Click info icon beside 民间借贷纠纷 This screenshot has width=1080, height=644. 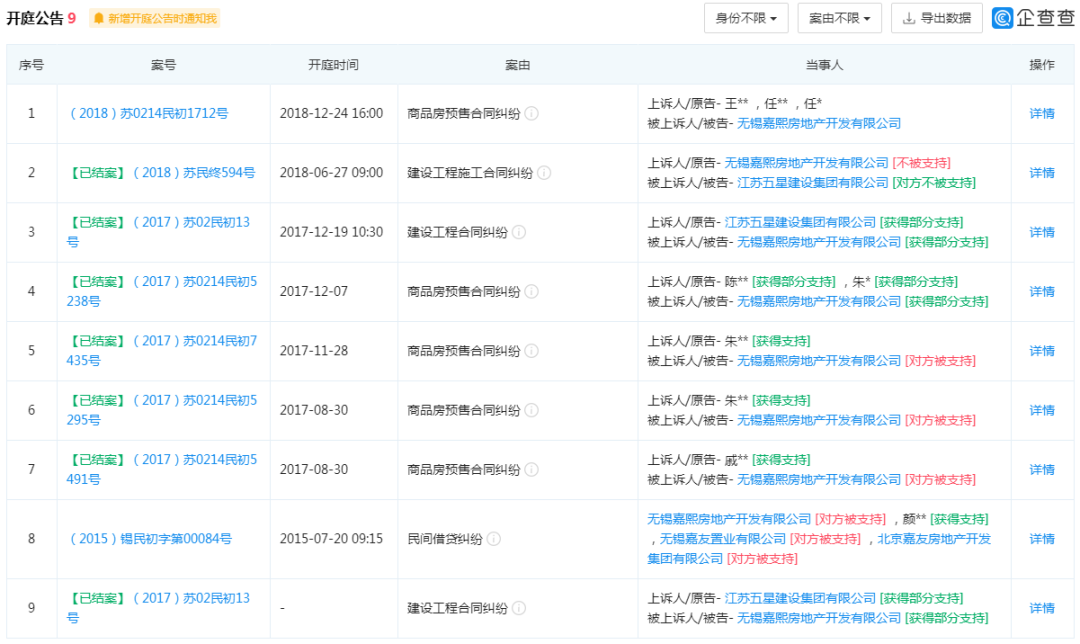(x=494, y=539)
